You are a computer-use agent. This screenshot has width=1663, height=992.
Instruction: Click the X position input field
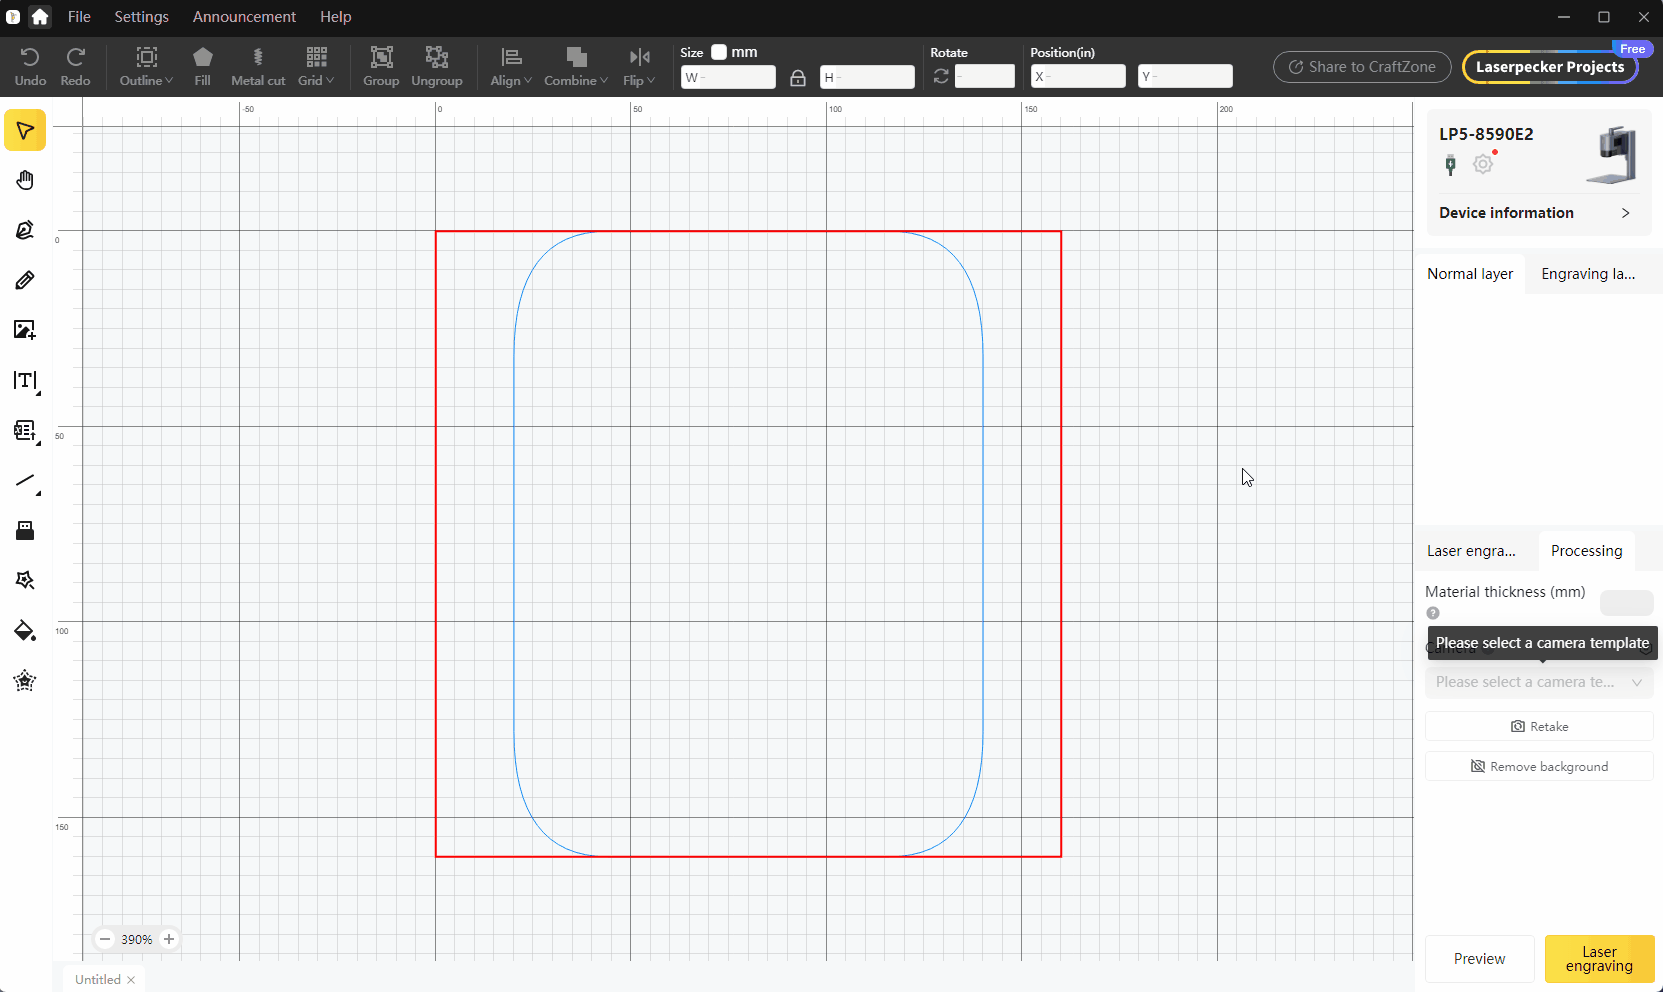point(1078,77)
